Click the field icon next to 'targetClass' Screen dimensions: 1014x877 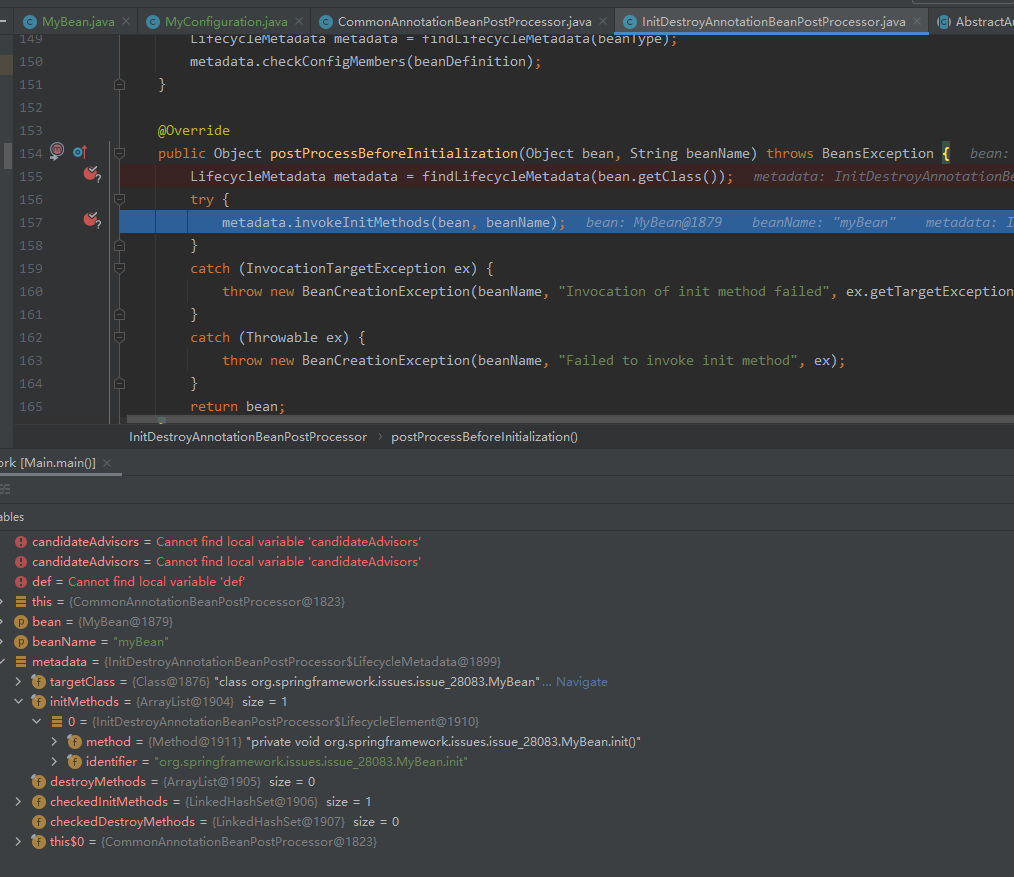[39, 682]
